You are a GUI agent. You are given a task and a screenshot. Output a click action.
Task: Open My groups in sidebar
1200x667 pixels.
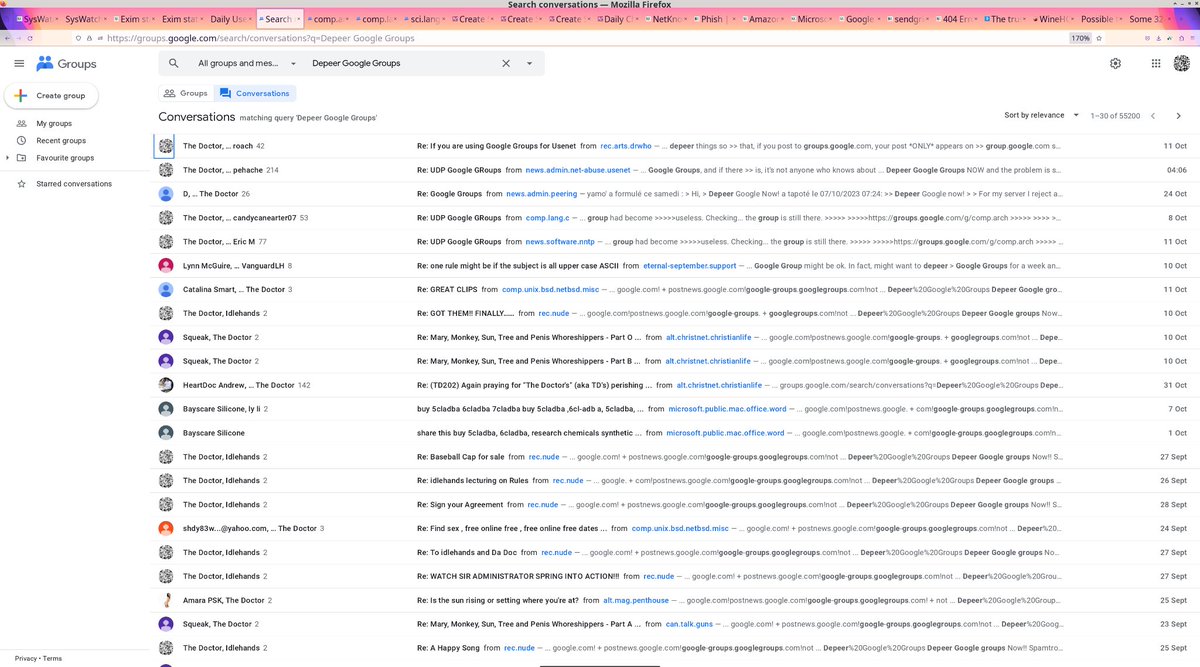pos(54,124)
